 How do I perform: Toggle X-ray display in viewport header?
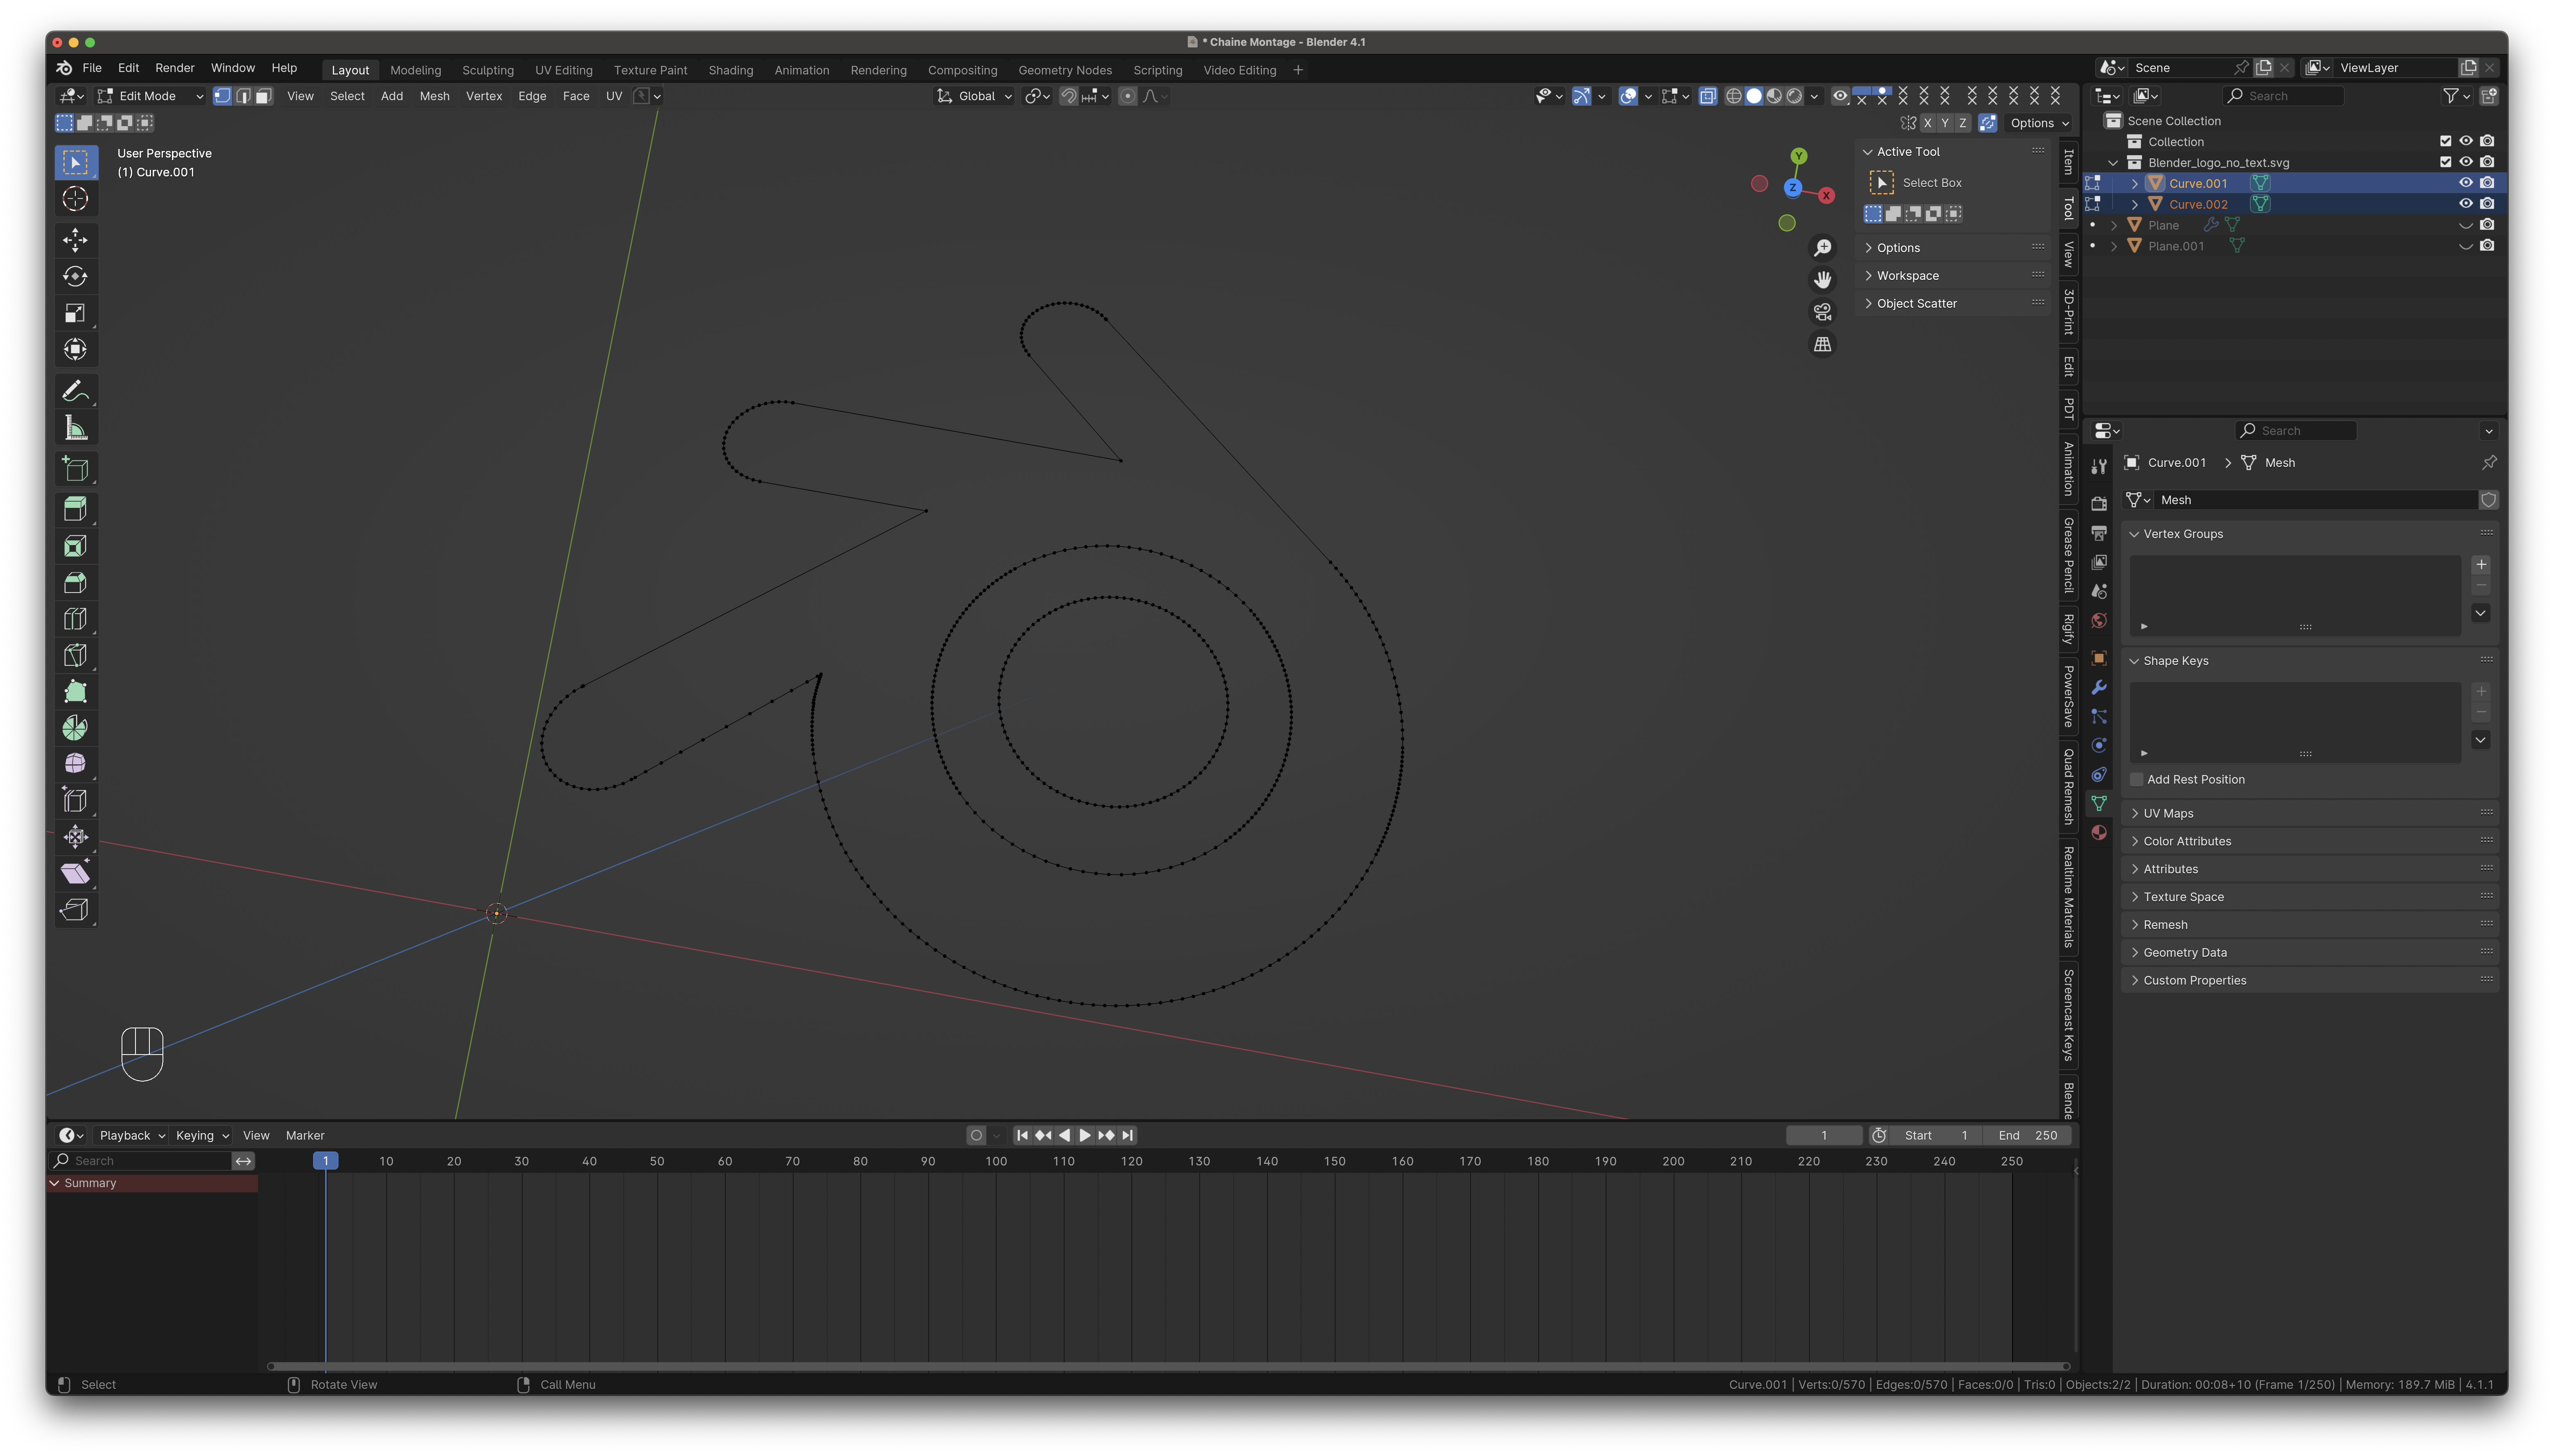(1708, 96)
